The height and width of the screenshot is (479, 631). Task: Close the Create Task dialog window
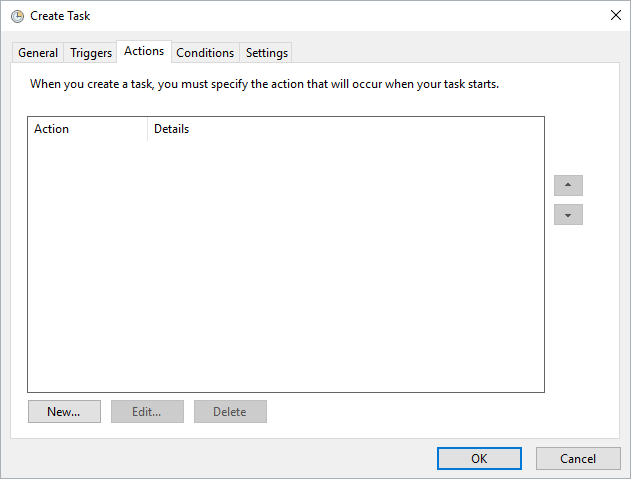point(613,16)
